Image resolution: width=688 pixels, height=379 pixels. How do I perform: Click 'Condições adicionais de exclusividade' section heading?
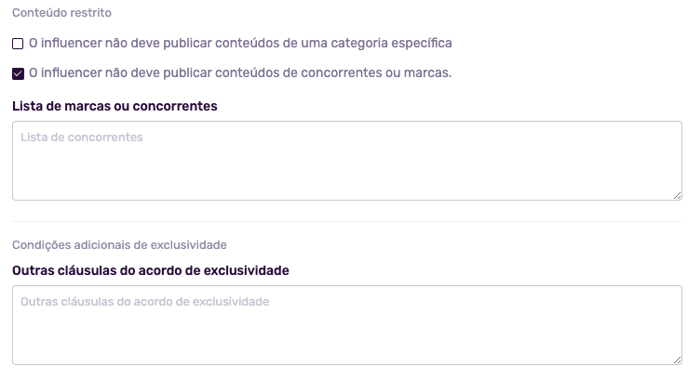(x=119, y=245)
